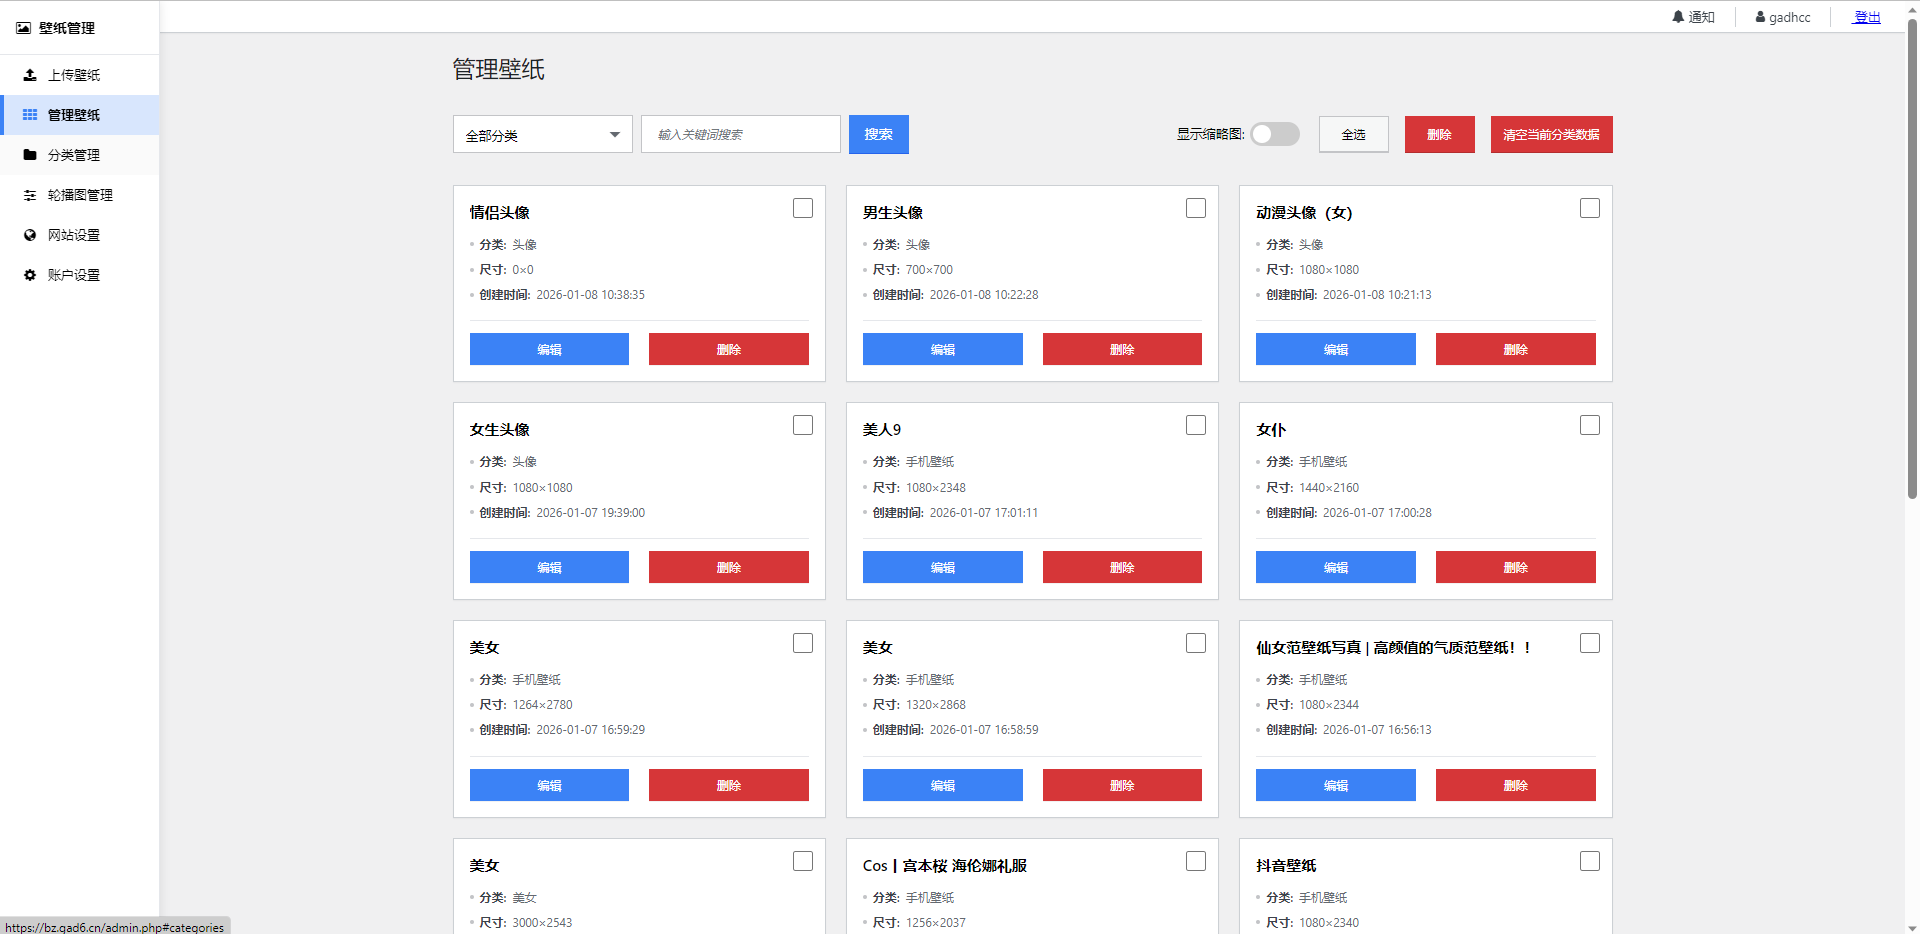Viewport: 1920px width, 934px height.
Task: Click the grid icon beside 管理壁纸
Action: point(30,115)
